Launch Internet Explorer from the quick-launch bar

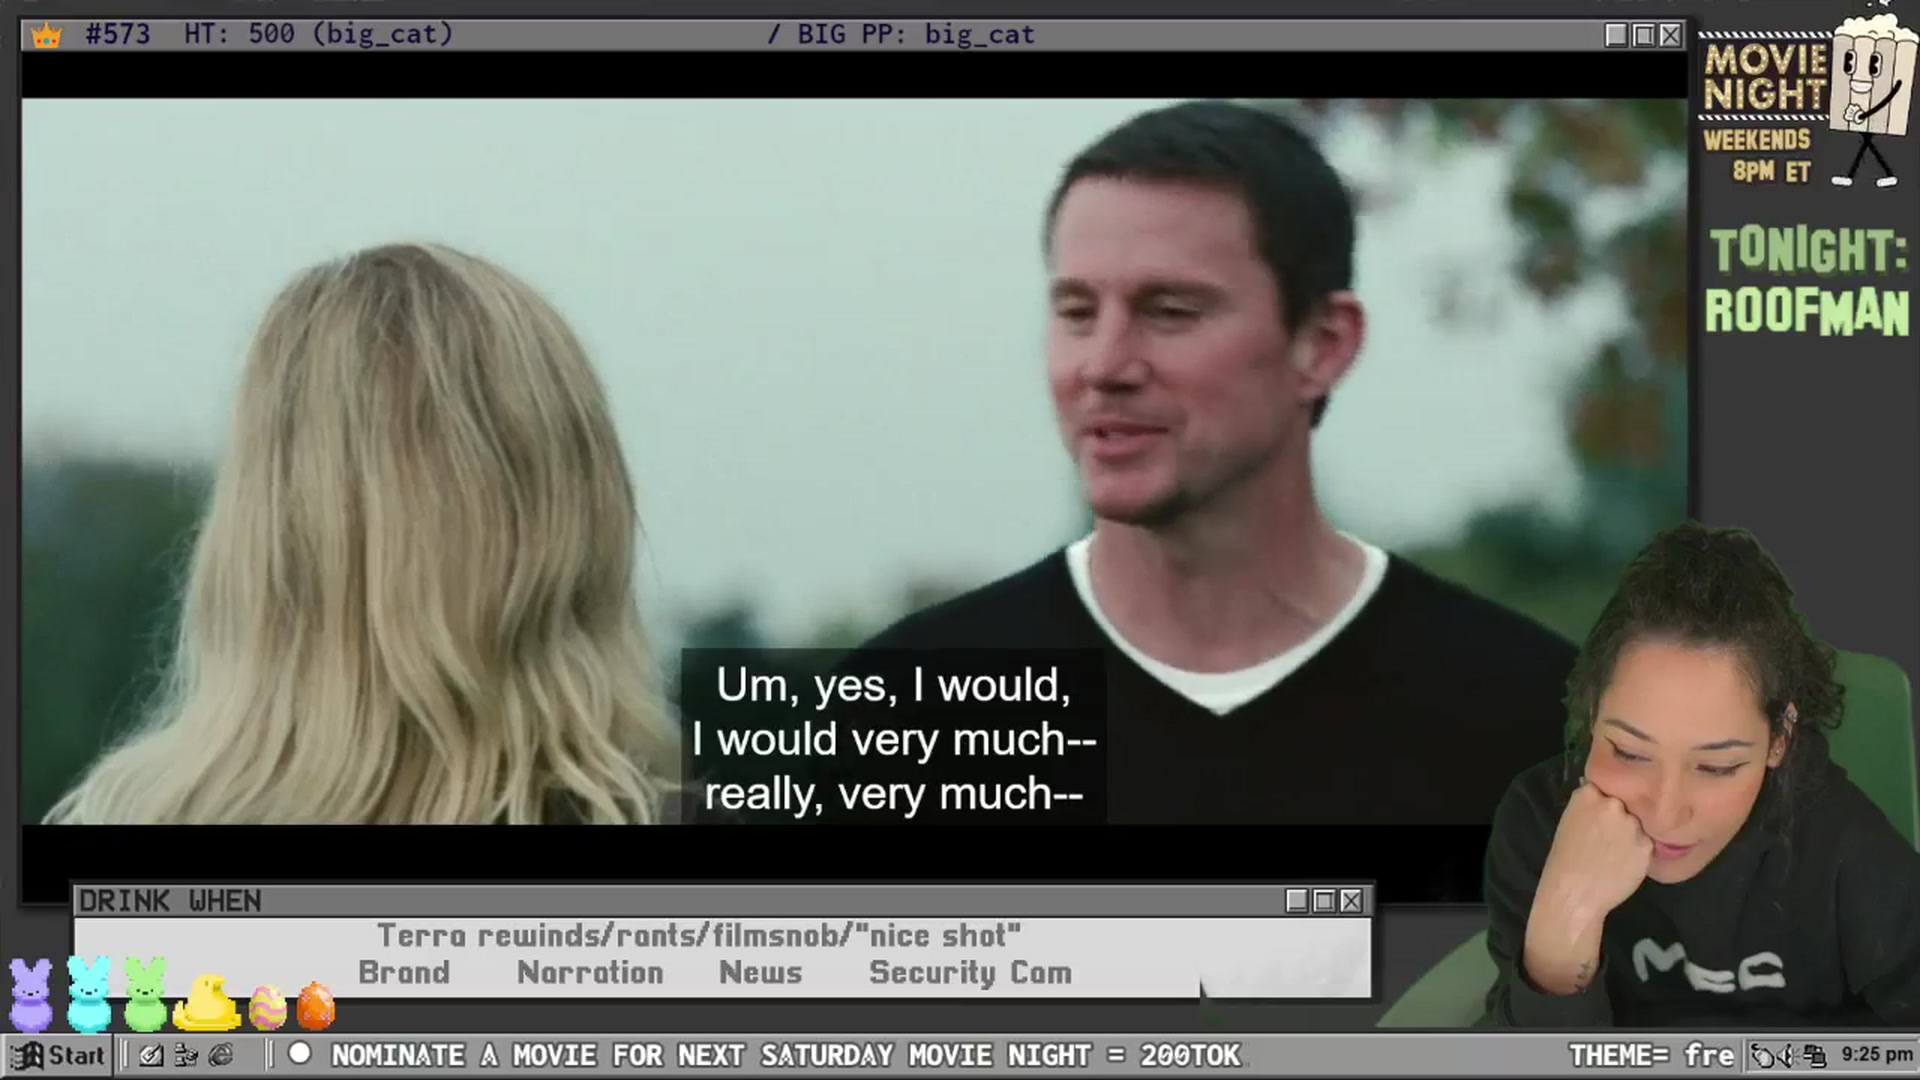coord(221,1055)
